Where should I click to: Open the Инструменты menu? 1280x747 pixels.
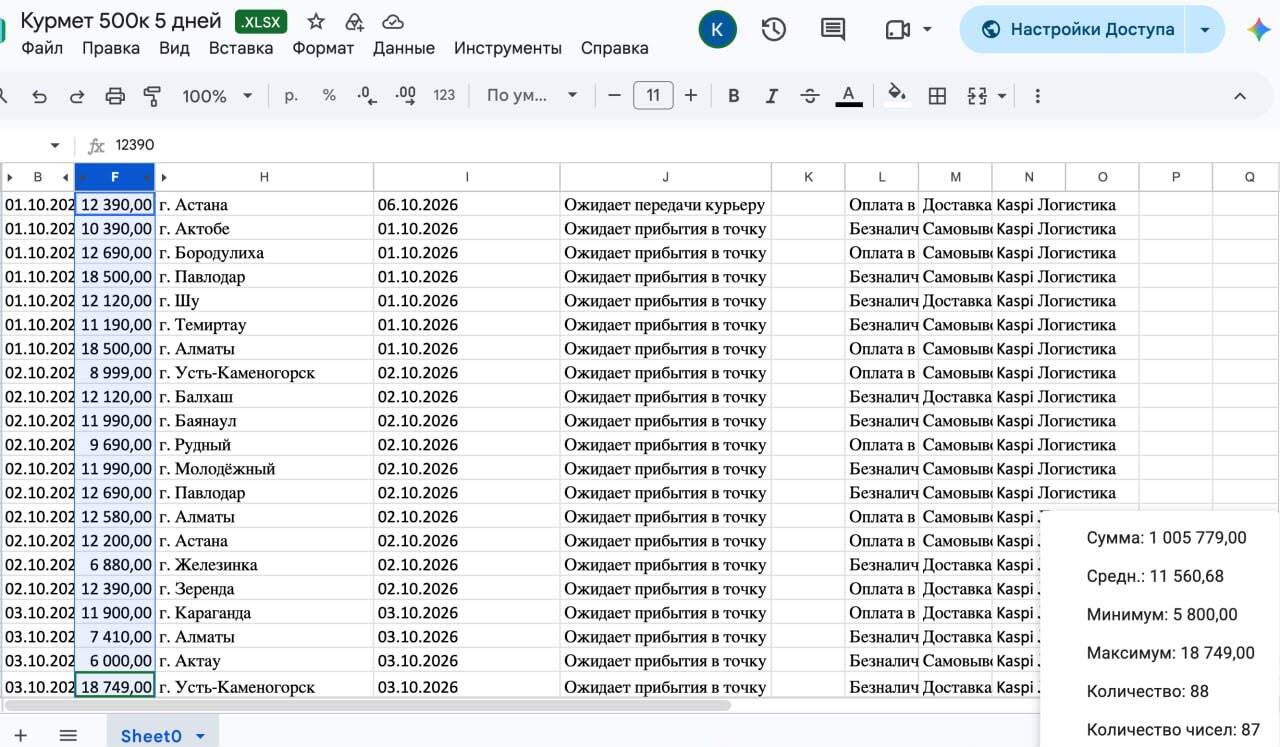click(508, 48)
